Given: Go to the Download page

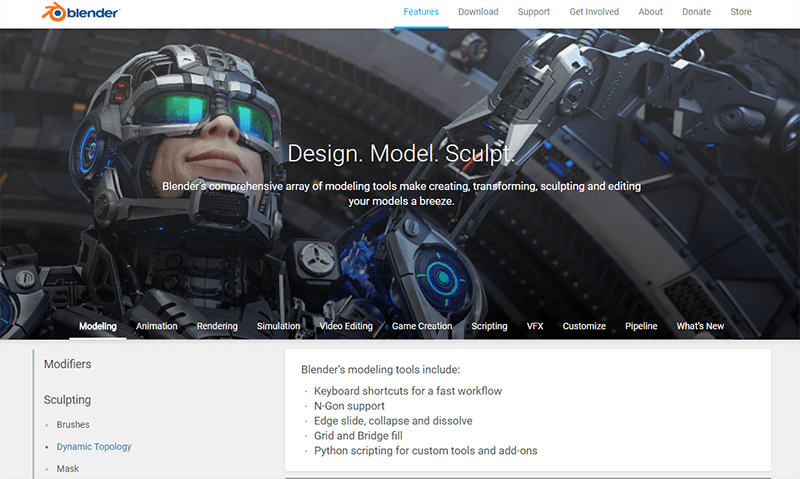Looking at the screenshot, I should (x=478, y=12).
